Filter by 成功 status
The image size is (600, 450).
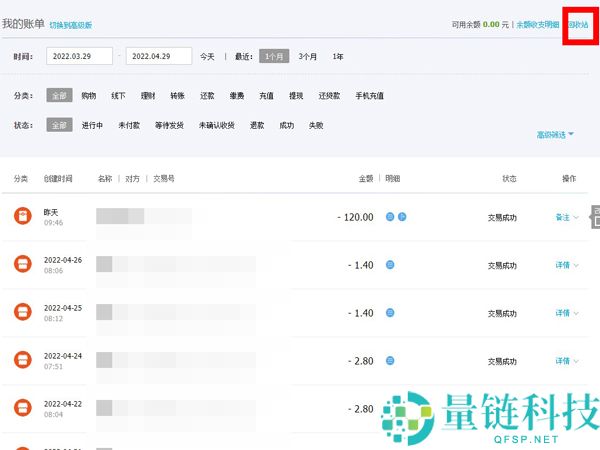pos(287,126)
